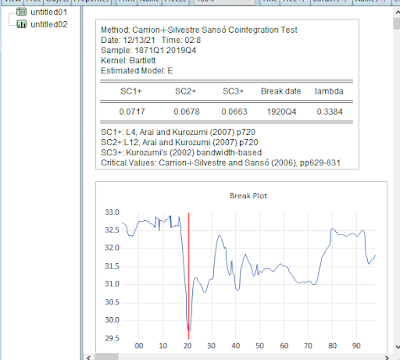The width and height of the screenshot is (400, 360).
Task: Click the vertical scrollbar down arrow
Action: pos(397,347)
